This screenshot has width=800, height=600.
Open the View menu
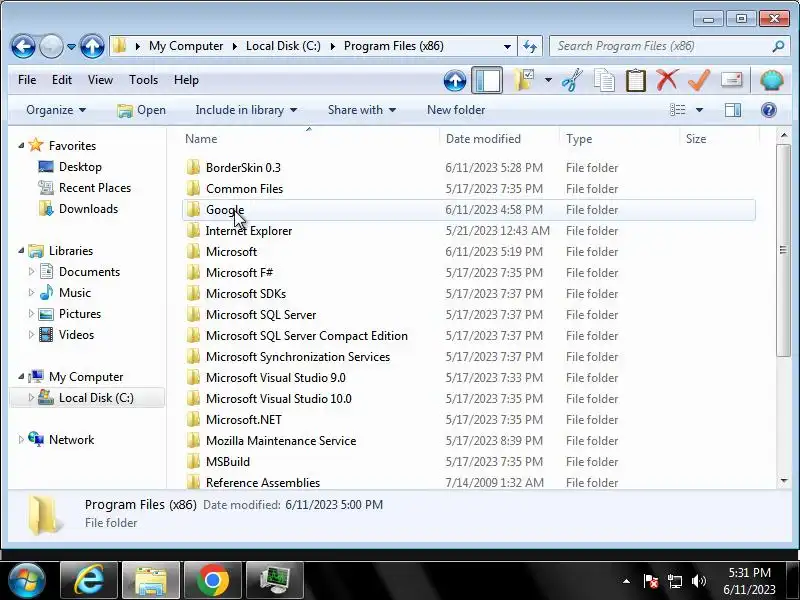click(x=100, y=80)
